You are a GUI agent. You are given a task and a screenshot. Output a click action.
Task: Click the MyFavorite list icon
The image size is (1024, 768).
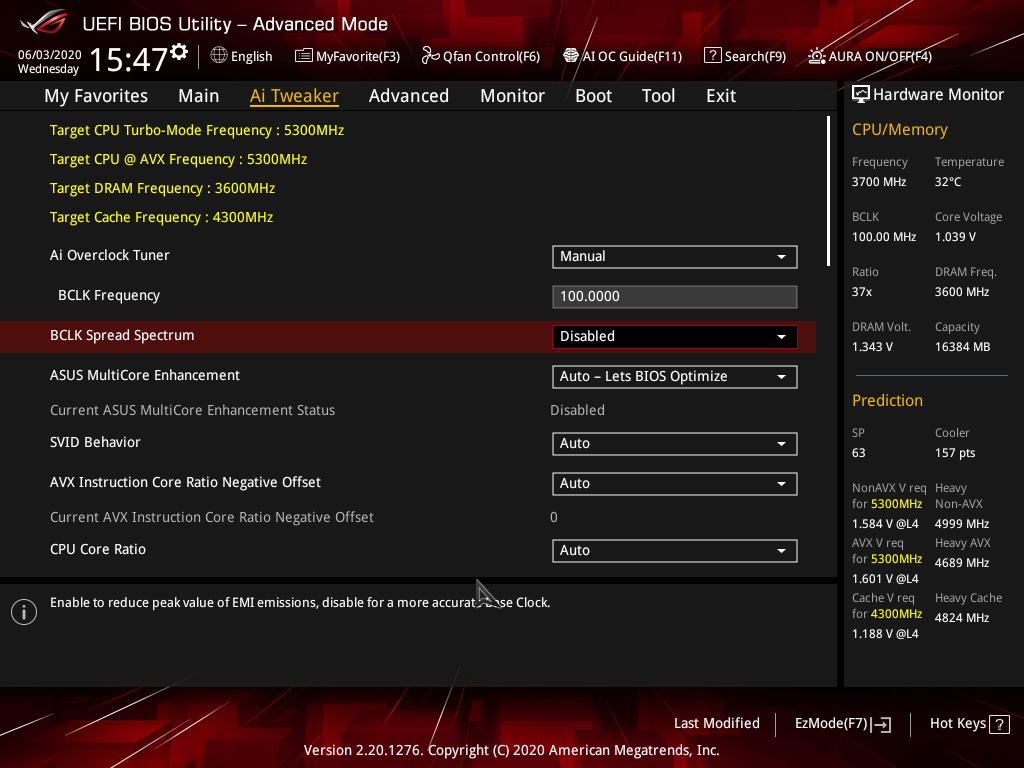[x=304, y=56]
